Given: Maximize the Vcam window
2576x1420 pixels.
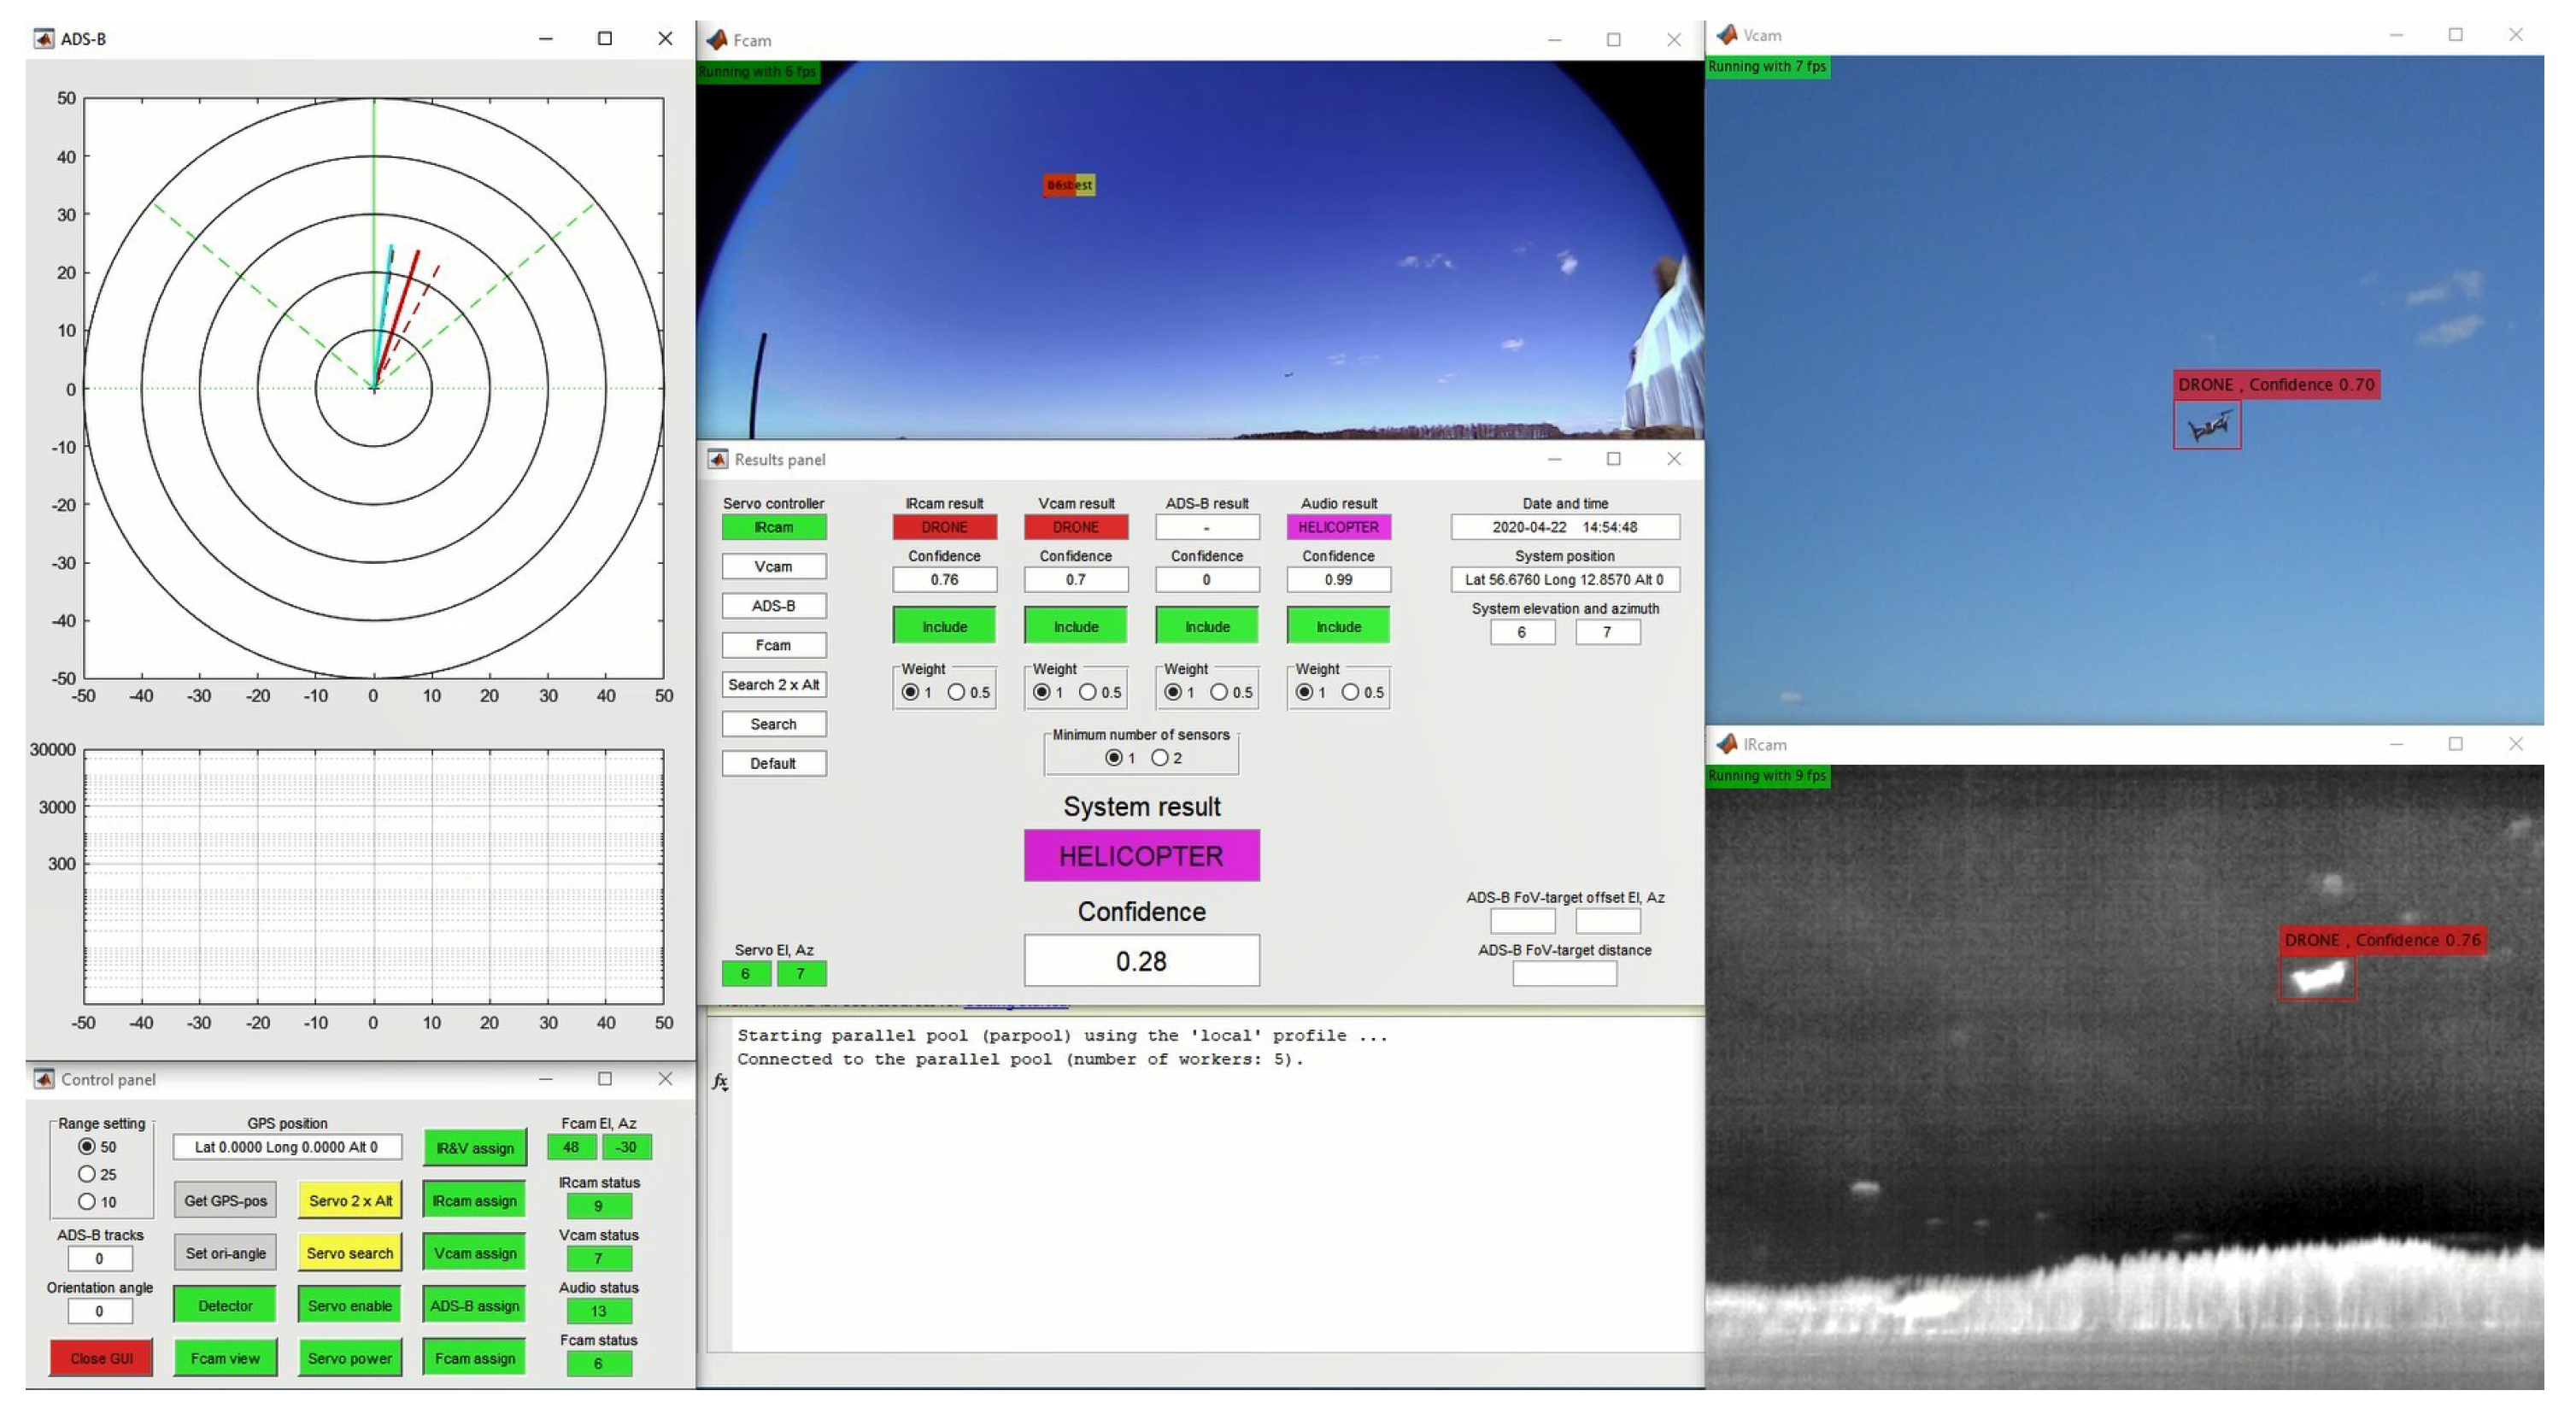Looking at the screenshot, I should tap(2455, 35).
